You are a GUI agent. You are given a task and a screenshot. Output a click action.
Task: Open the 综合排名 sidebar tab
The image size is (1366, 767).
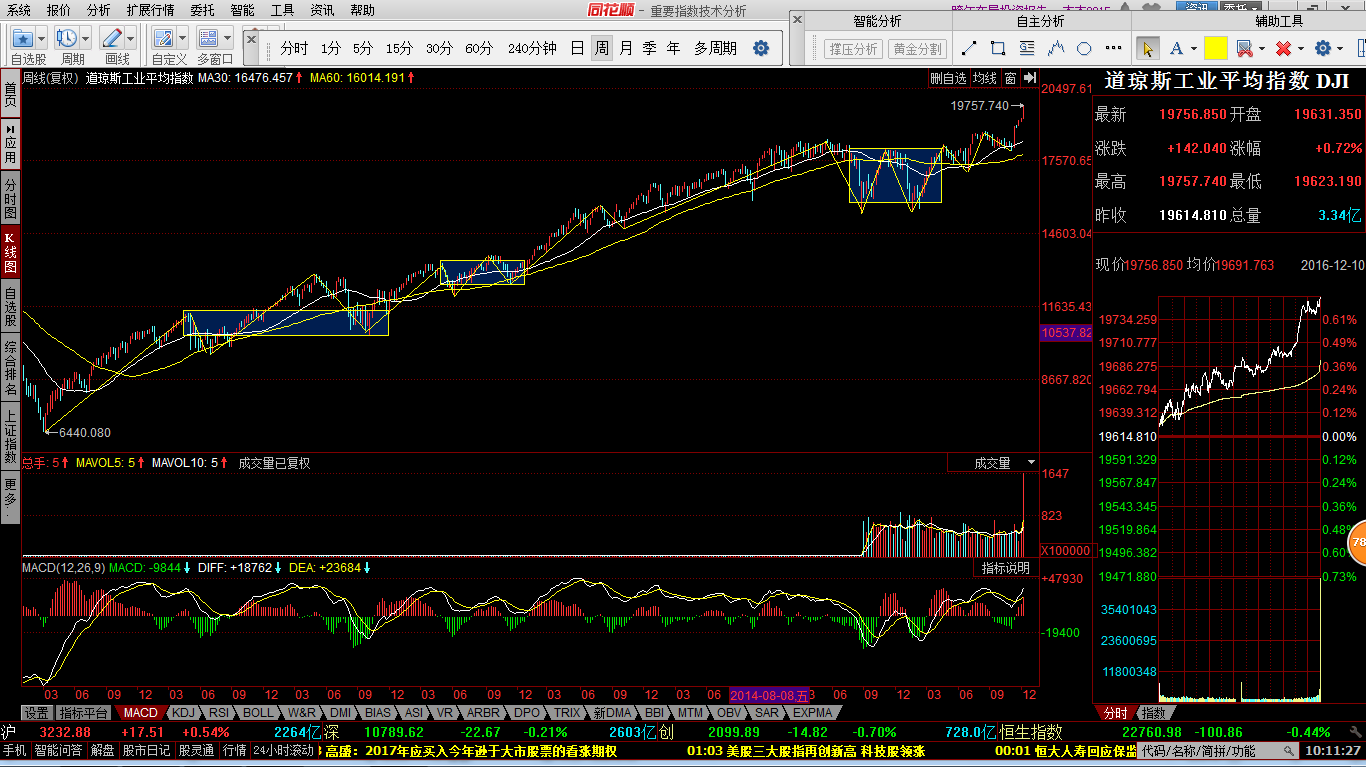click(10, 367)
